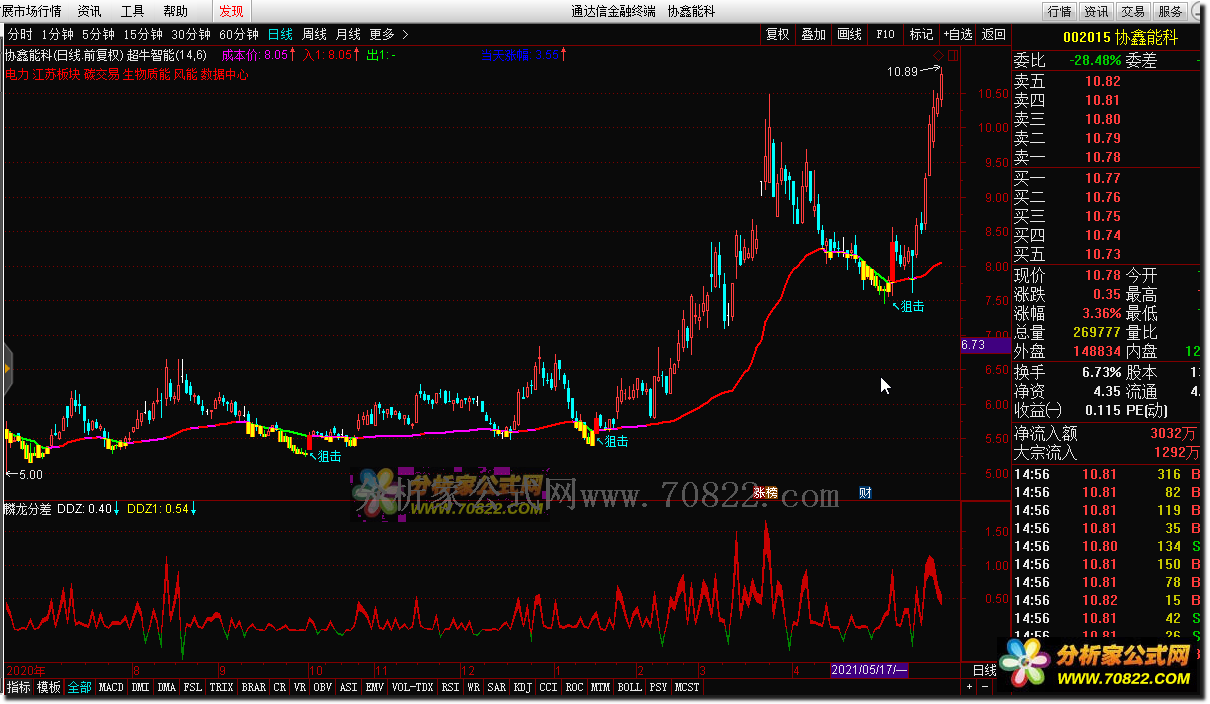Click the 涨榜 marker on chart
1210x704 pixels.
tap(765, 492)
